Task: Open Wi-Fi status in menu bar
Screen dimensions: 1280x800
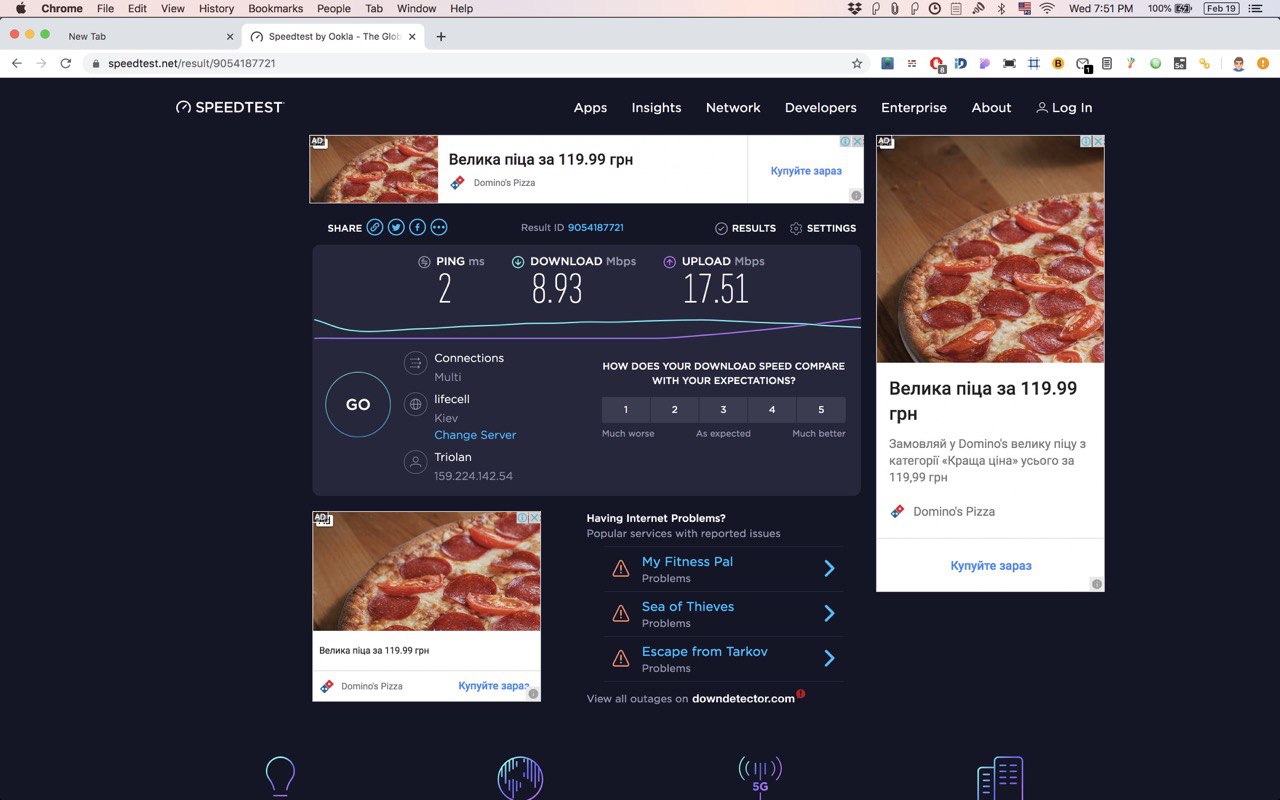Action: [1047, 8]
